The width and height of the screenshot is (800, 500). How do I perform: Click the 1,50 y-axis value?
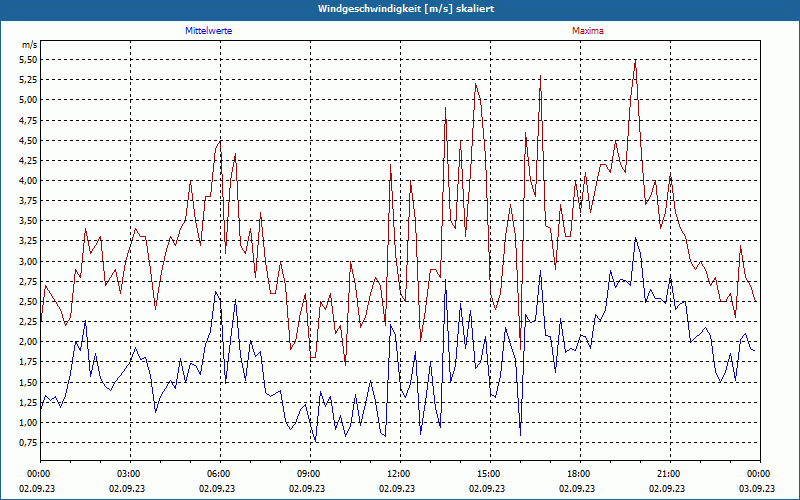tap(30, 382)
